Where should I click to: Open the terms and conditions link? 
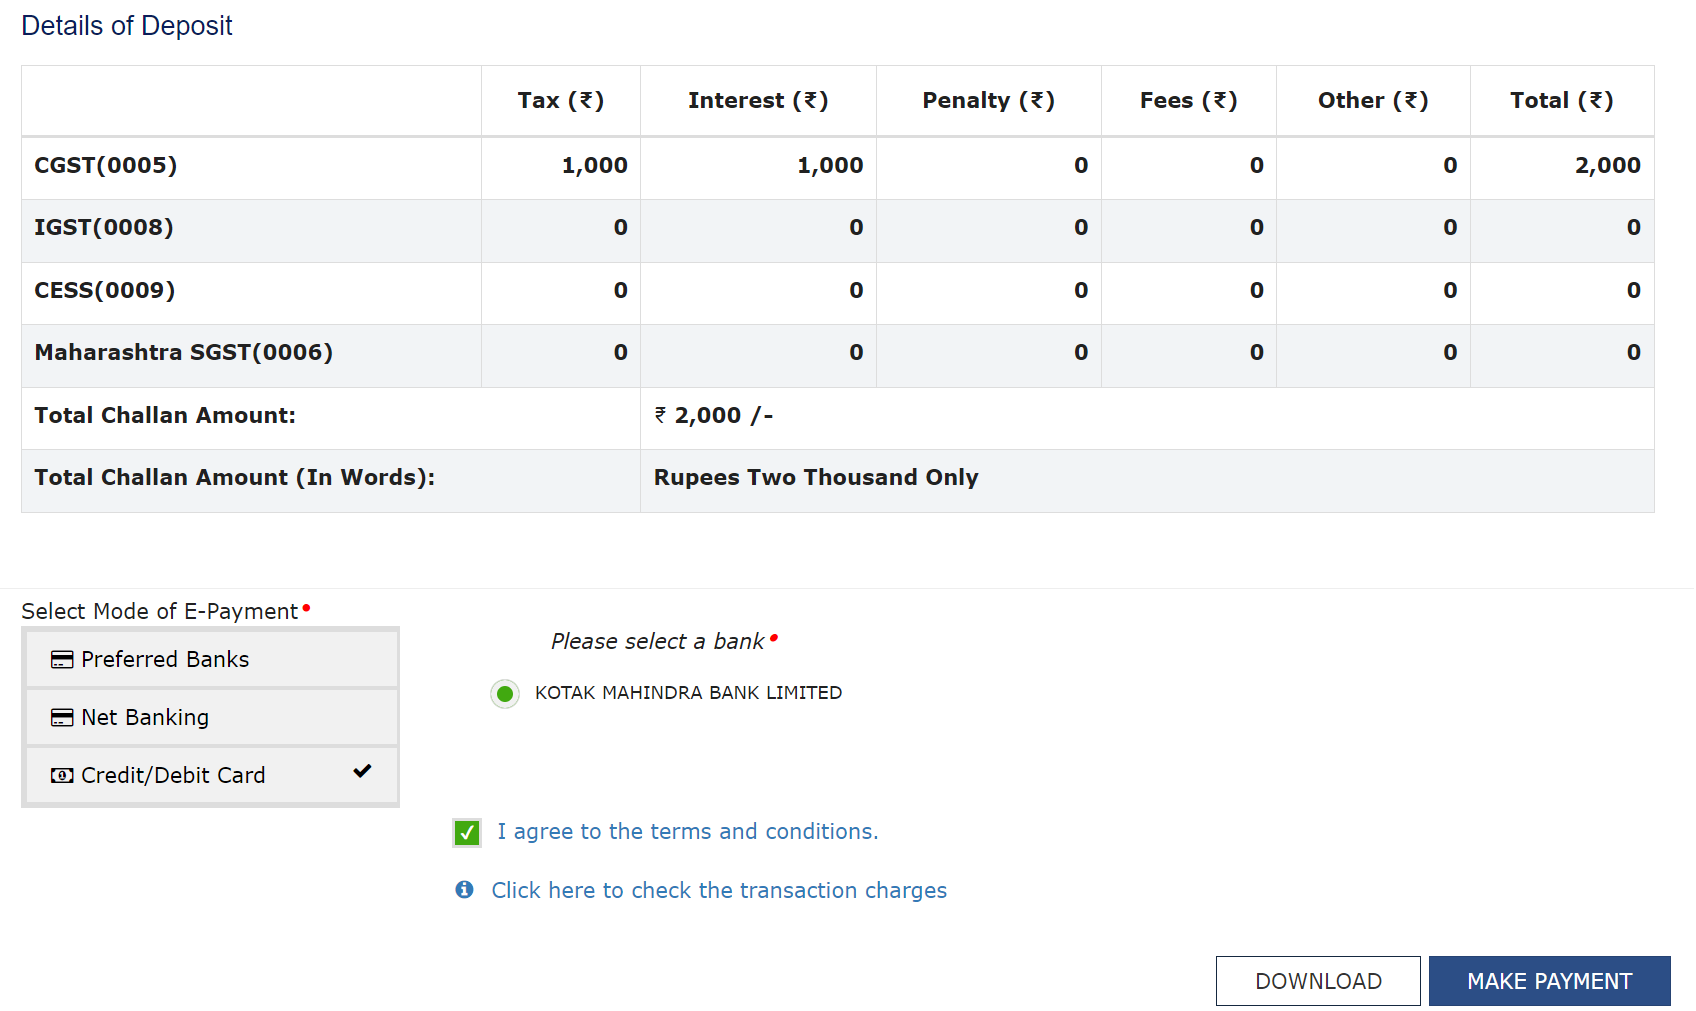tap(687, 832)
